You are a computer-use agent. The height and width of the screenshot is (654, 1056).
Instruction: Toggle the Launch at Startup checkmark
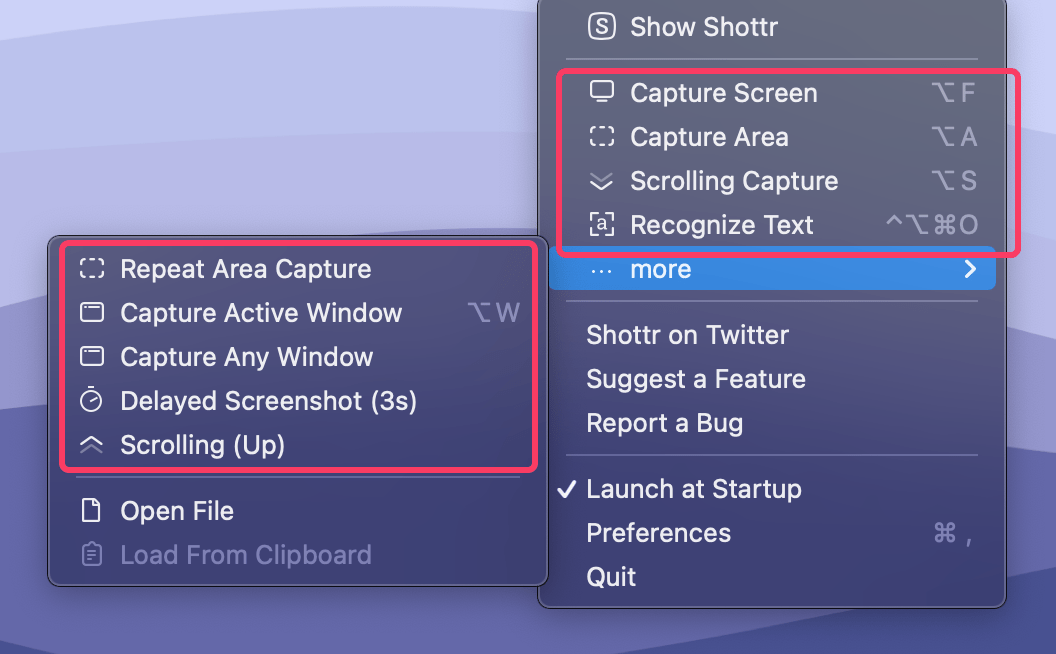coord(567,489)
